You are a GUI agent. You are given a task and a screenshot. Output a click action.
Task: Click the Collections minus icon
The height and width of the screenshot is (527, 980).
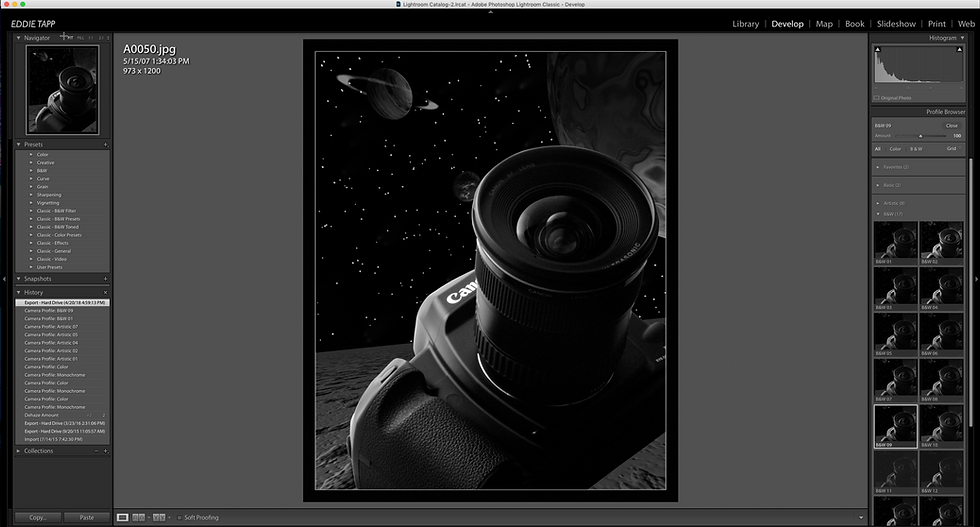[x=96, y=451]
